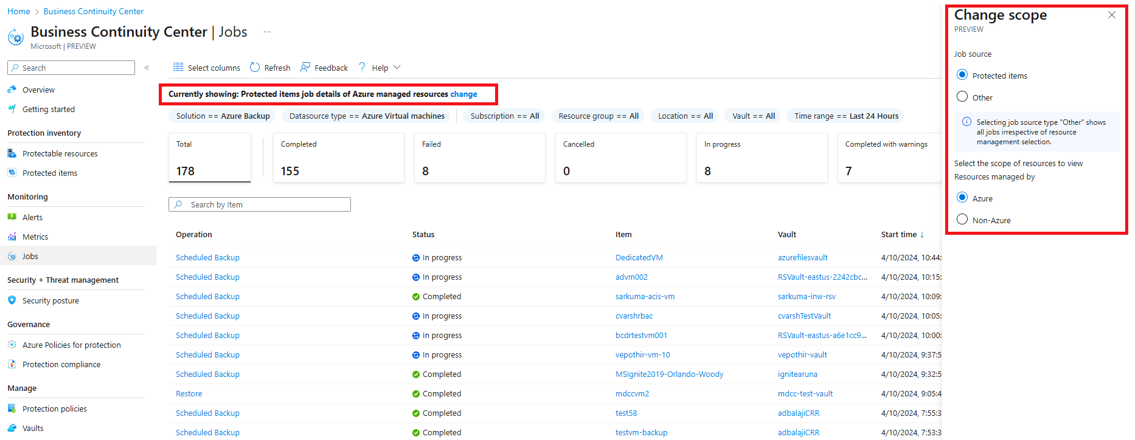Click the Jobs sidebar icon

click(12, 256)
